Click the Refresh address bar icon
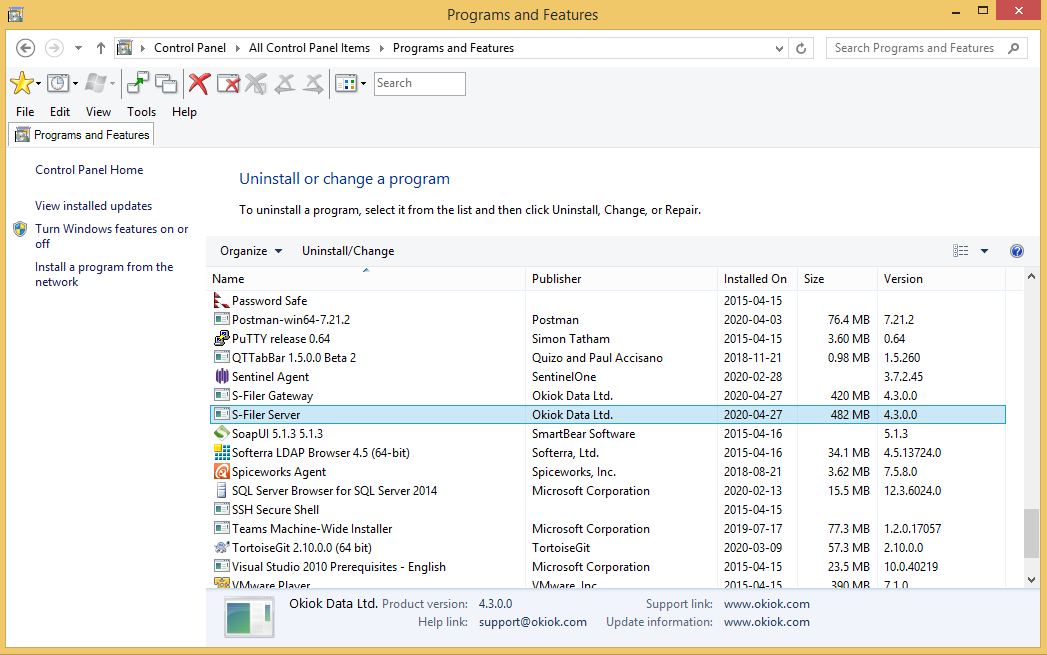This screenshot has width=1047, height=655. click(801, 48)
